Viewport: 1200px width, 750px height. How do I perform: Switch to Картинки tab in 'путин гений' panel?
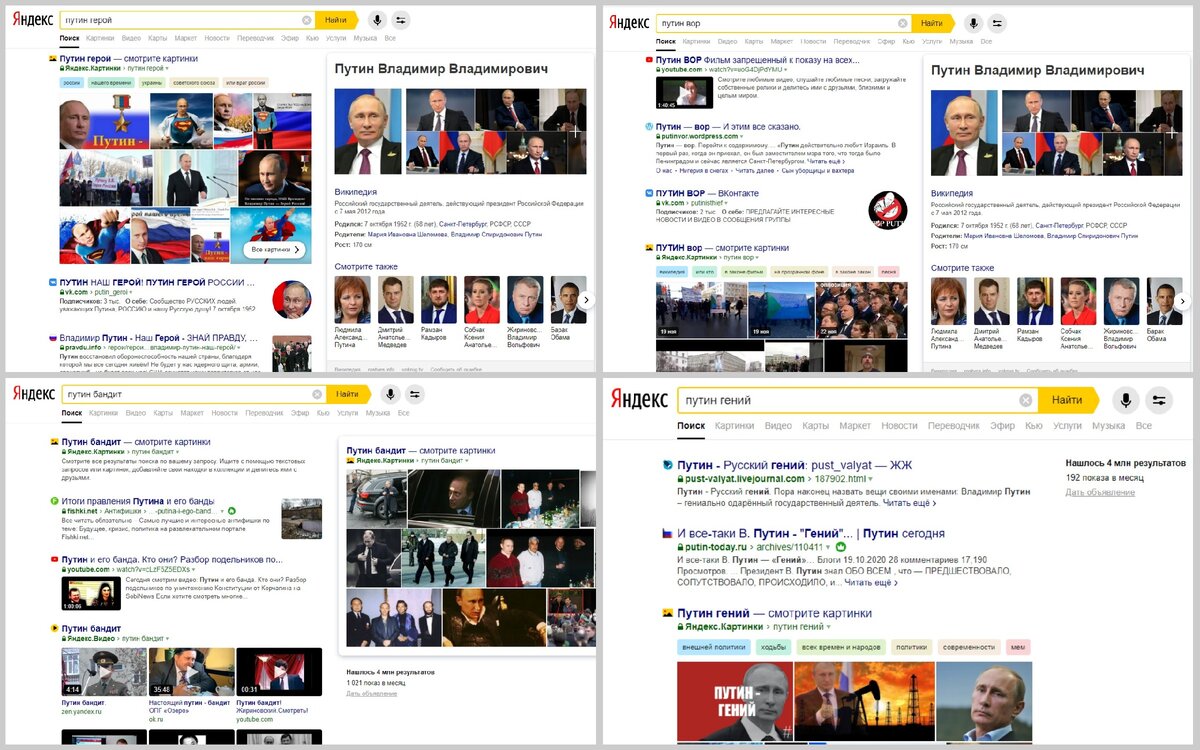coord(735,426)
